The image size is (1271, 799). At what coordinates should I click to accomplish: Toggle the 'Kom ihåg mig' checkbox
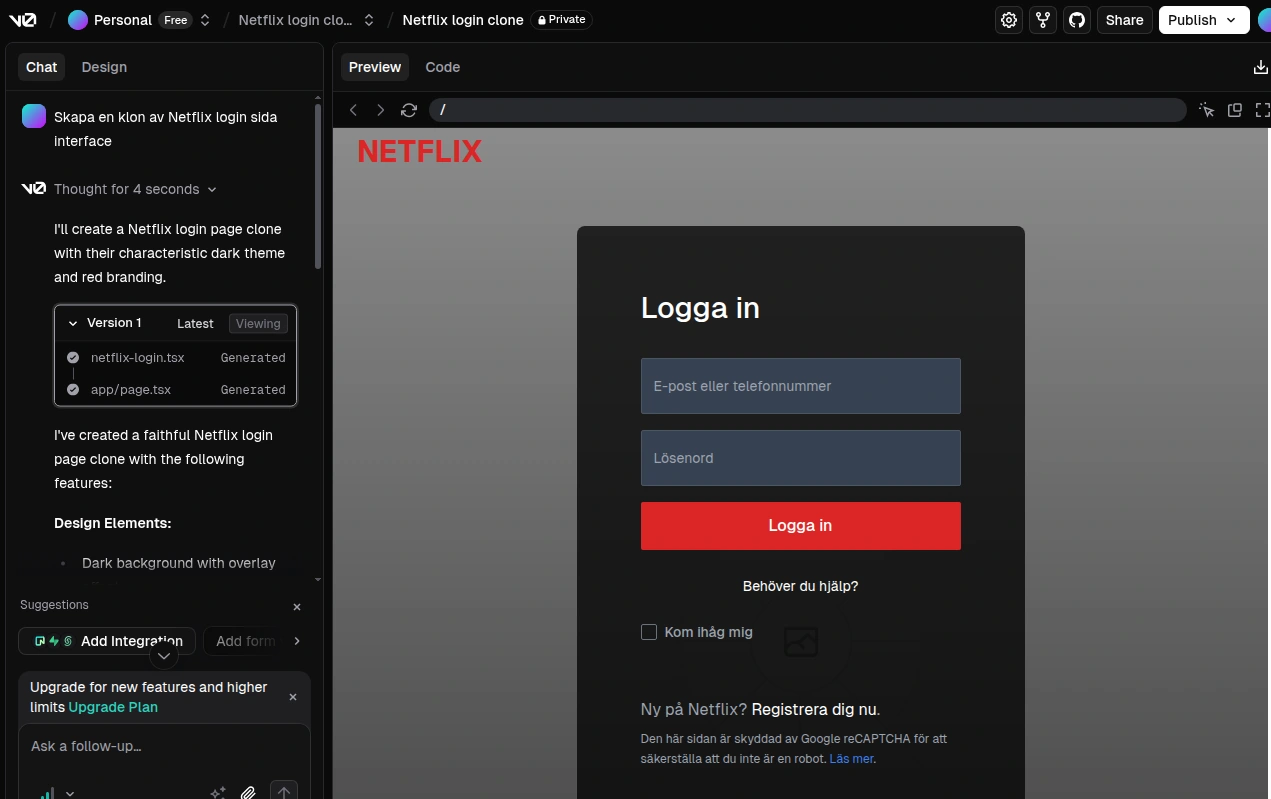point(649,632)
